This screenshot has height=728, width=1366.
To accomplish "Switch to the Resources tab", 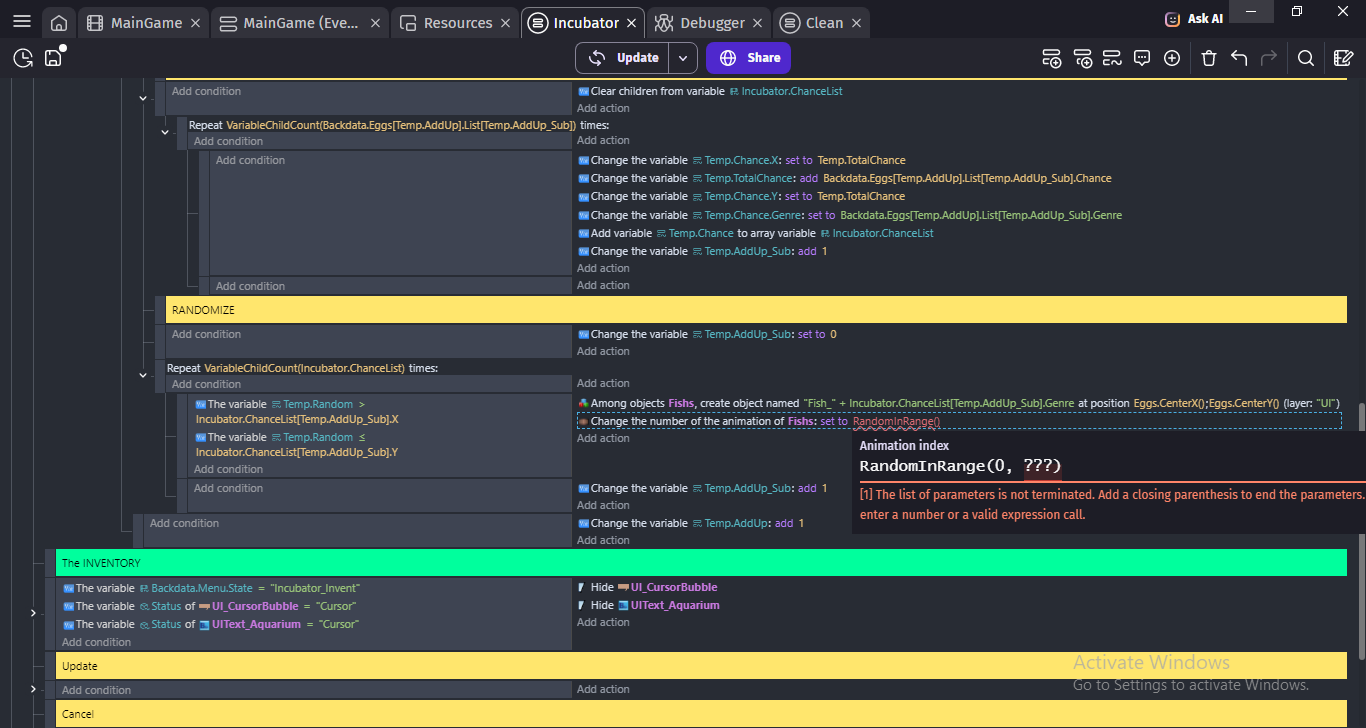I will (x=446, y=23).
